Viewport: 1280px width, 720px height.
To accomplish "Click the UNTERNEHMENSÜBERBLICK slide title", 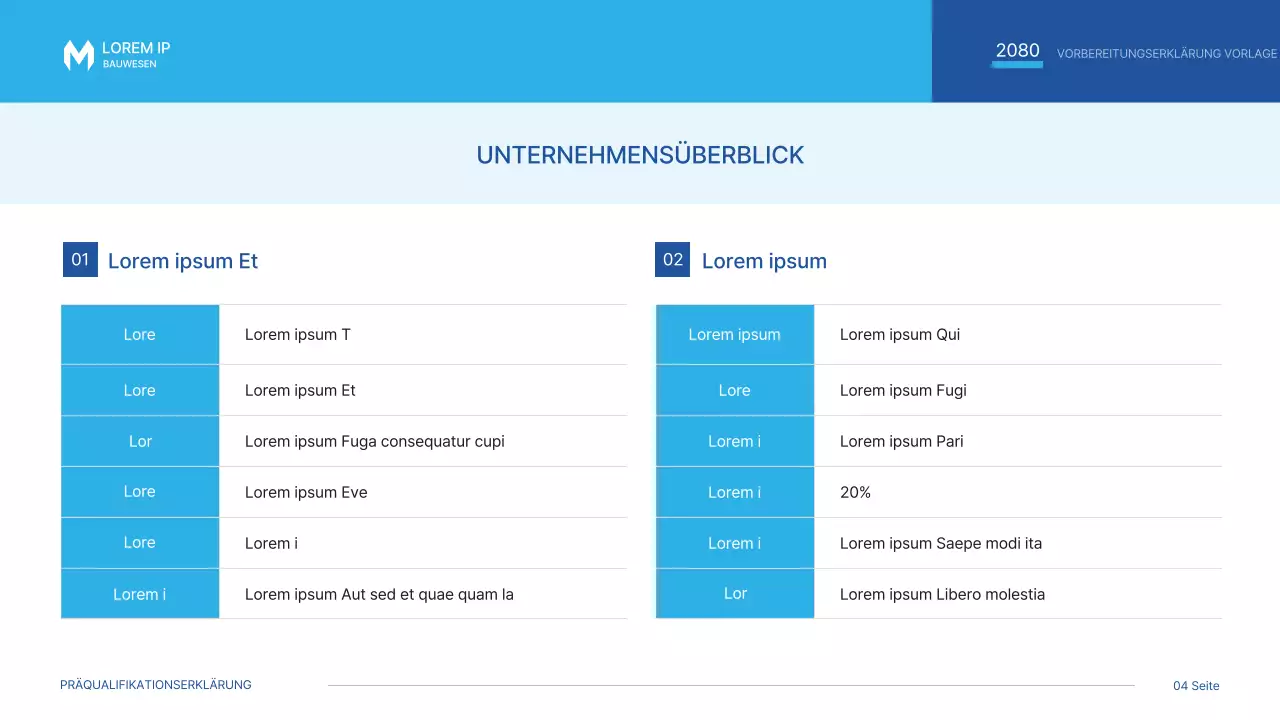I will click(640, 155).
